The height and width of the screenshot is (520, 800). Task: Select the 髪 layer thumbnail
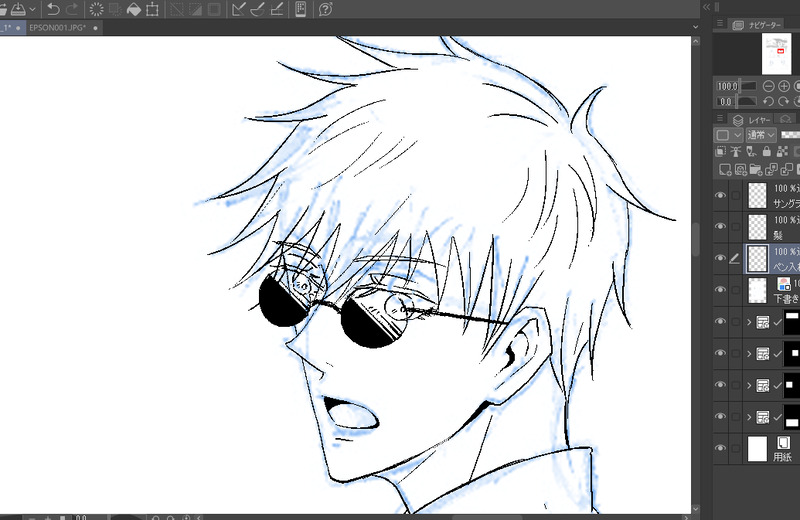tap(757, 227)
